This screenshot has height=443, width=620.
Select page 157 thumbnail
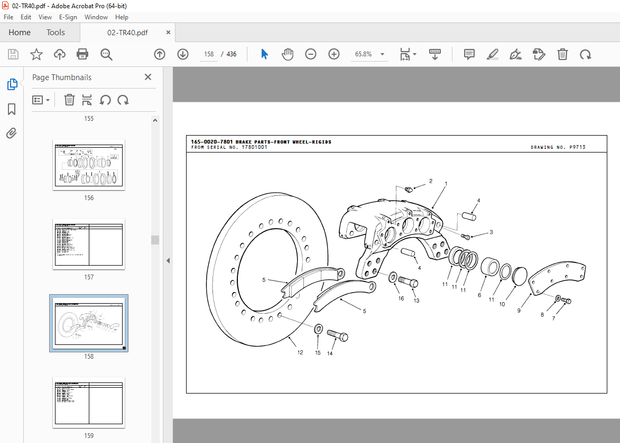(x=89, y=244)
